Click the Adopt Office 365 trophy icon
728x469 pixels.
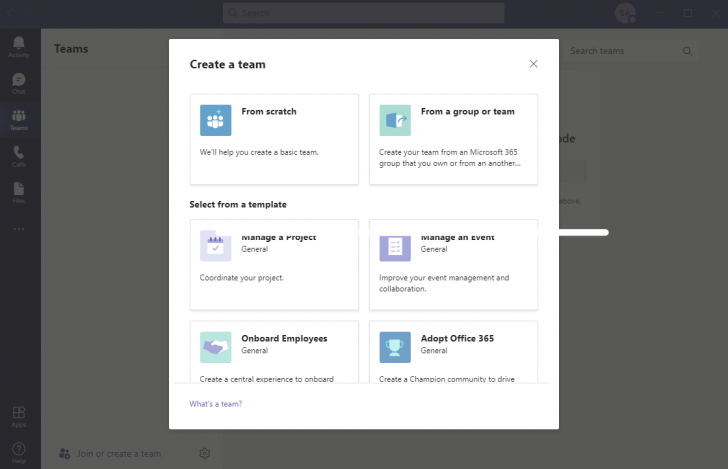point(395,347)
